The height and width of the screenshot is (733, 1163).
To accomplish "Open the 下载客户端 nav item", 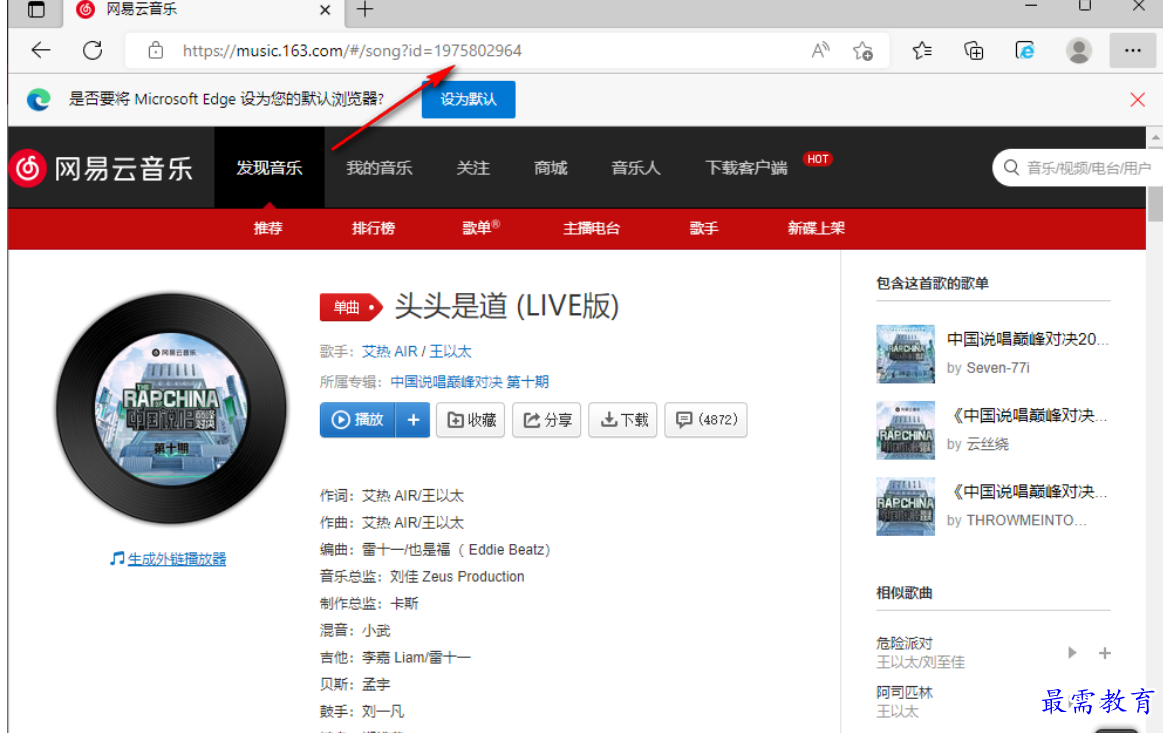I will [746, 168].
